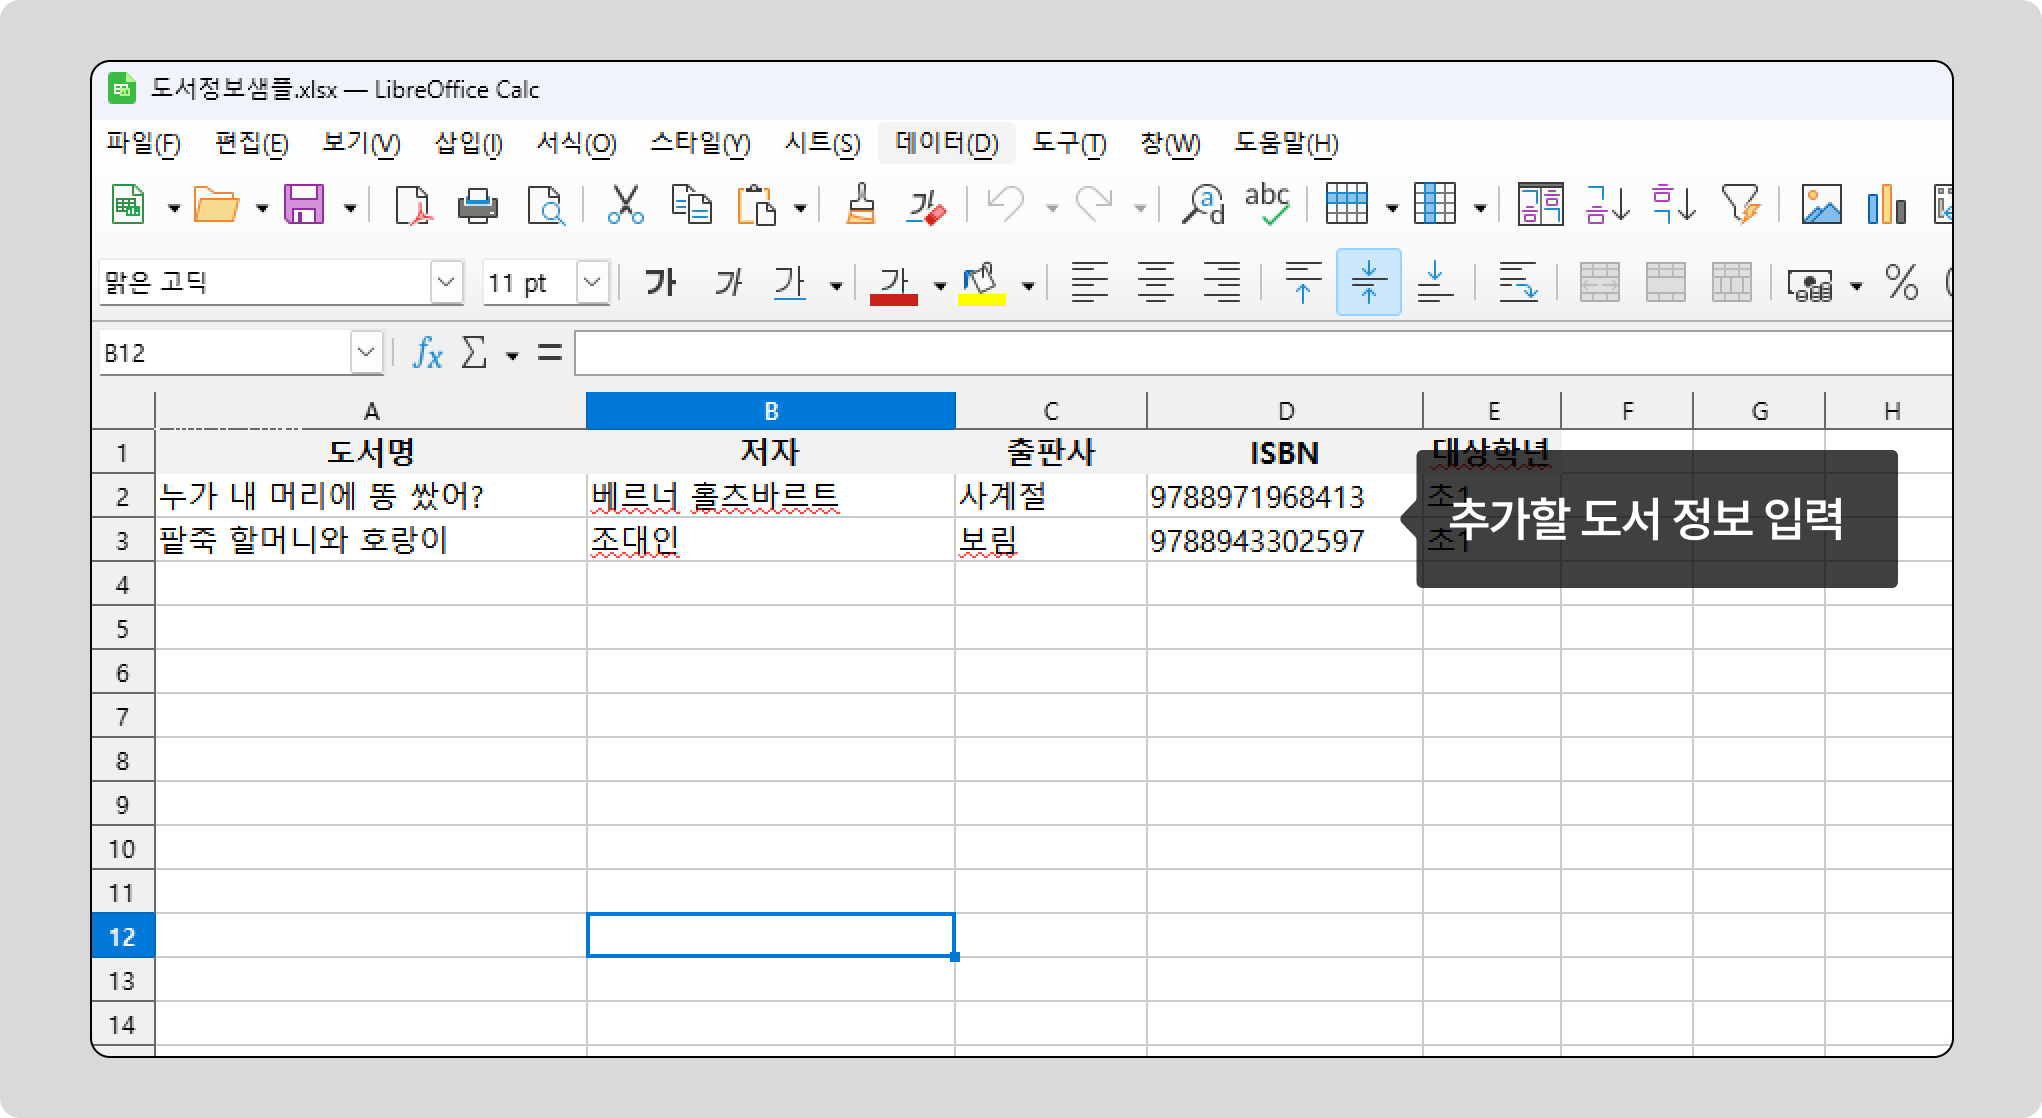Apply red font color swatch

(x=894, y=299)
